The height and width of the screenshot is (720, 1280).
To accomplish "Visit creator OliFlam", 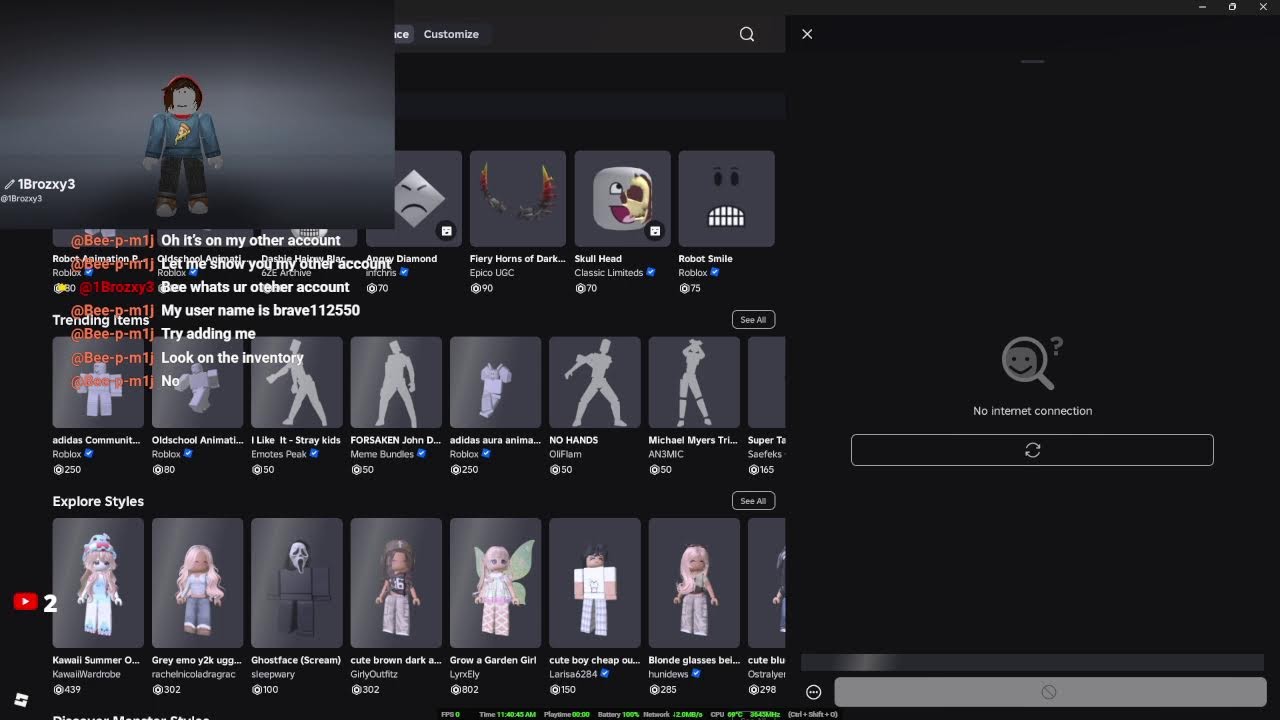I will pyautogui.click(x=565, y=454).
